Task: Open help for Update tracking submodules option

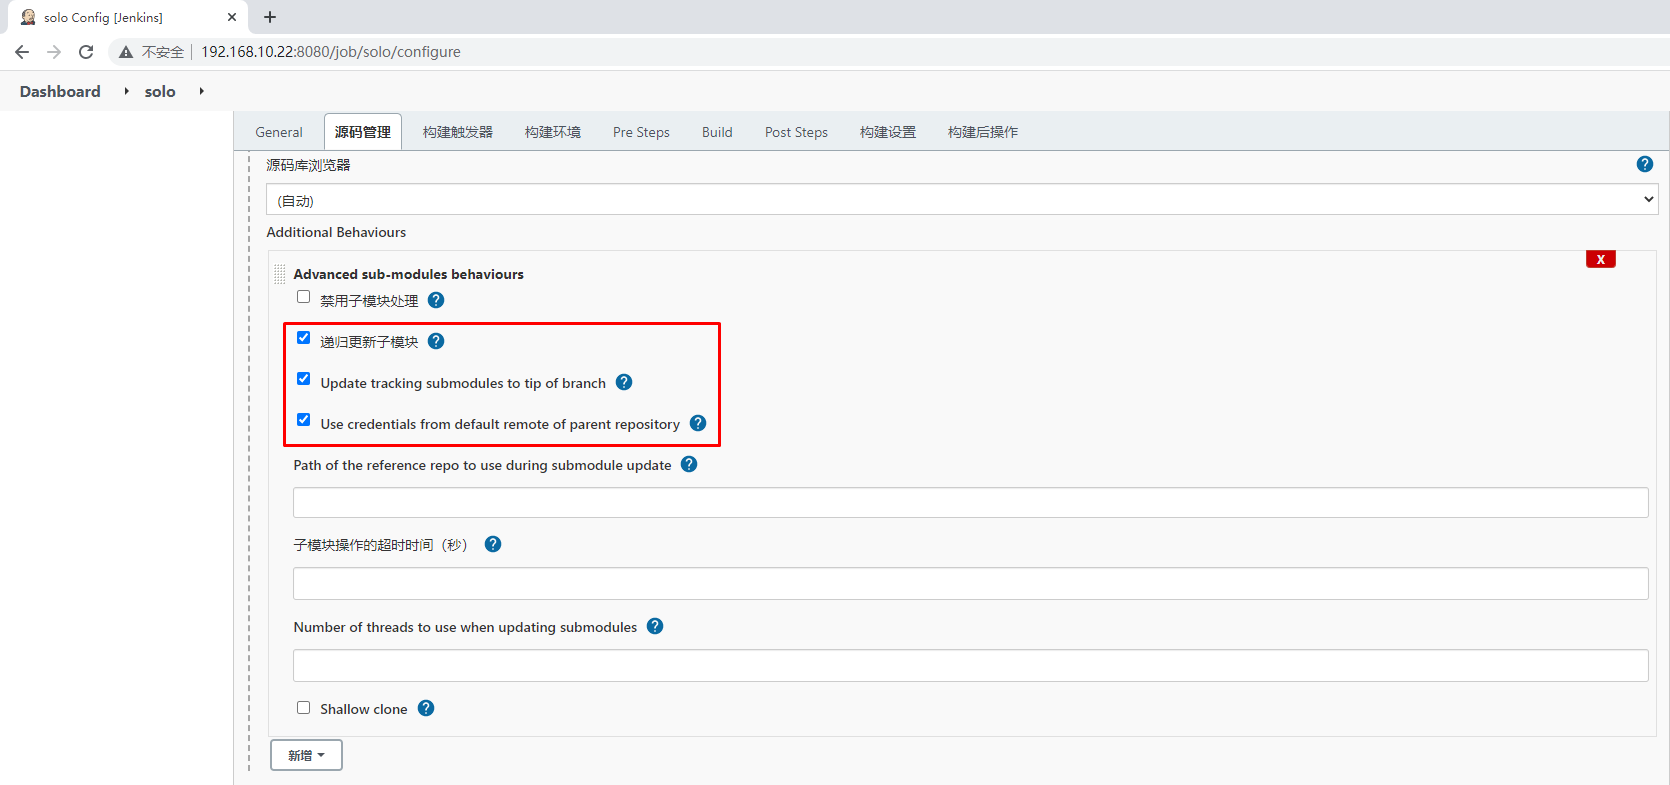Action: coord(624,382)
